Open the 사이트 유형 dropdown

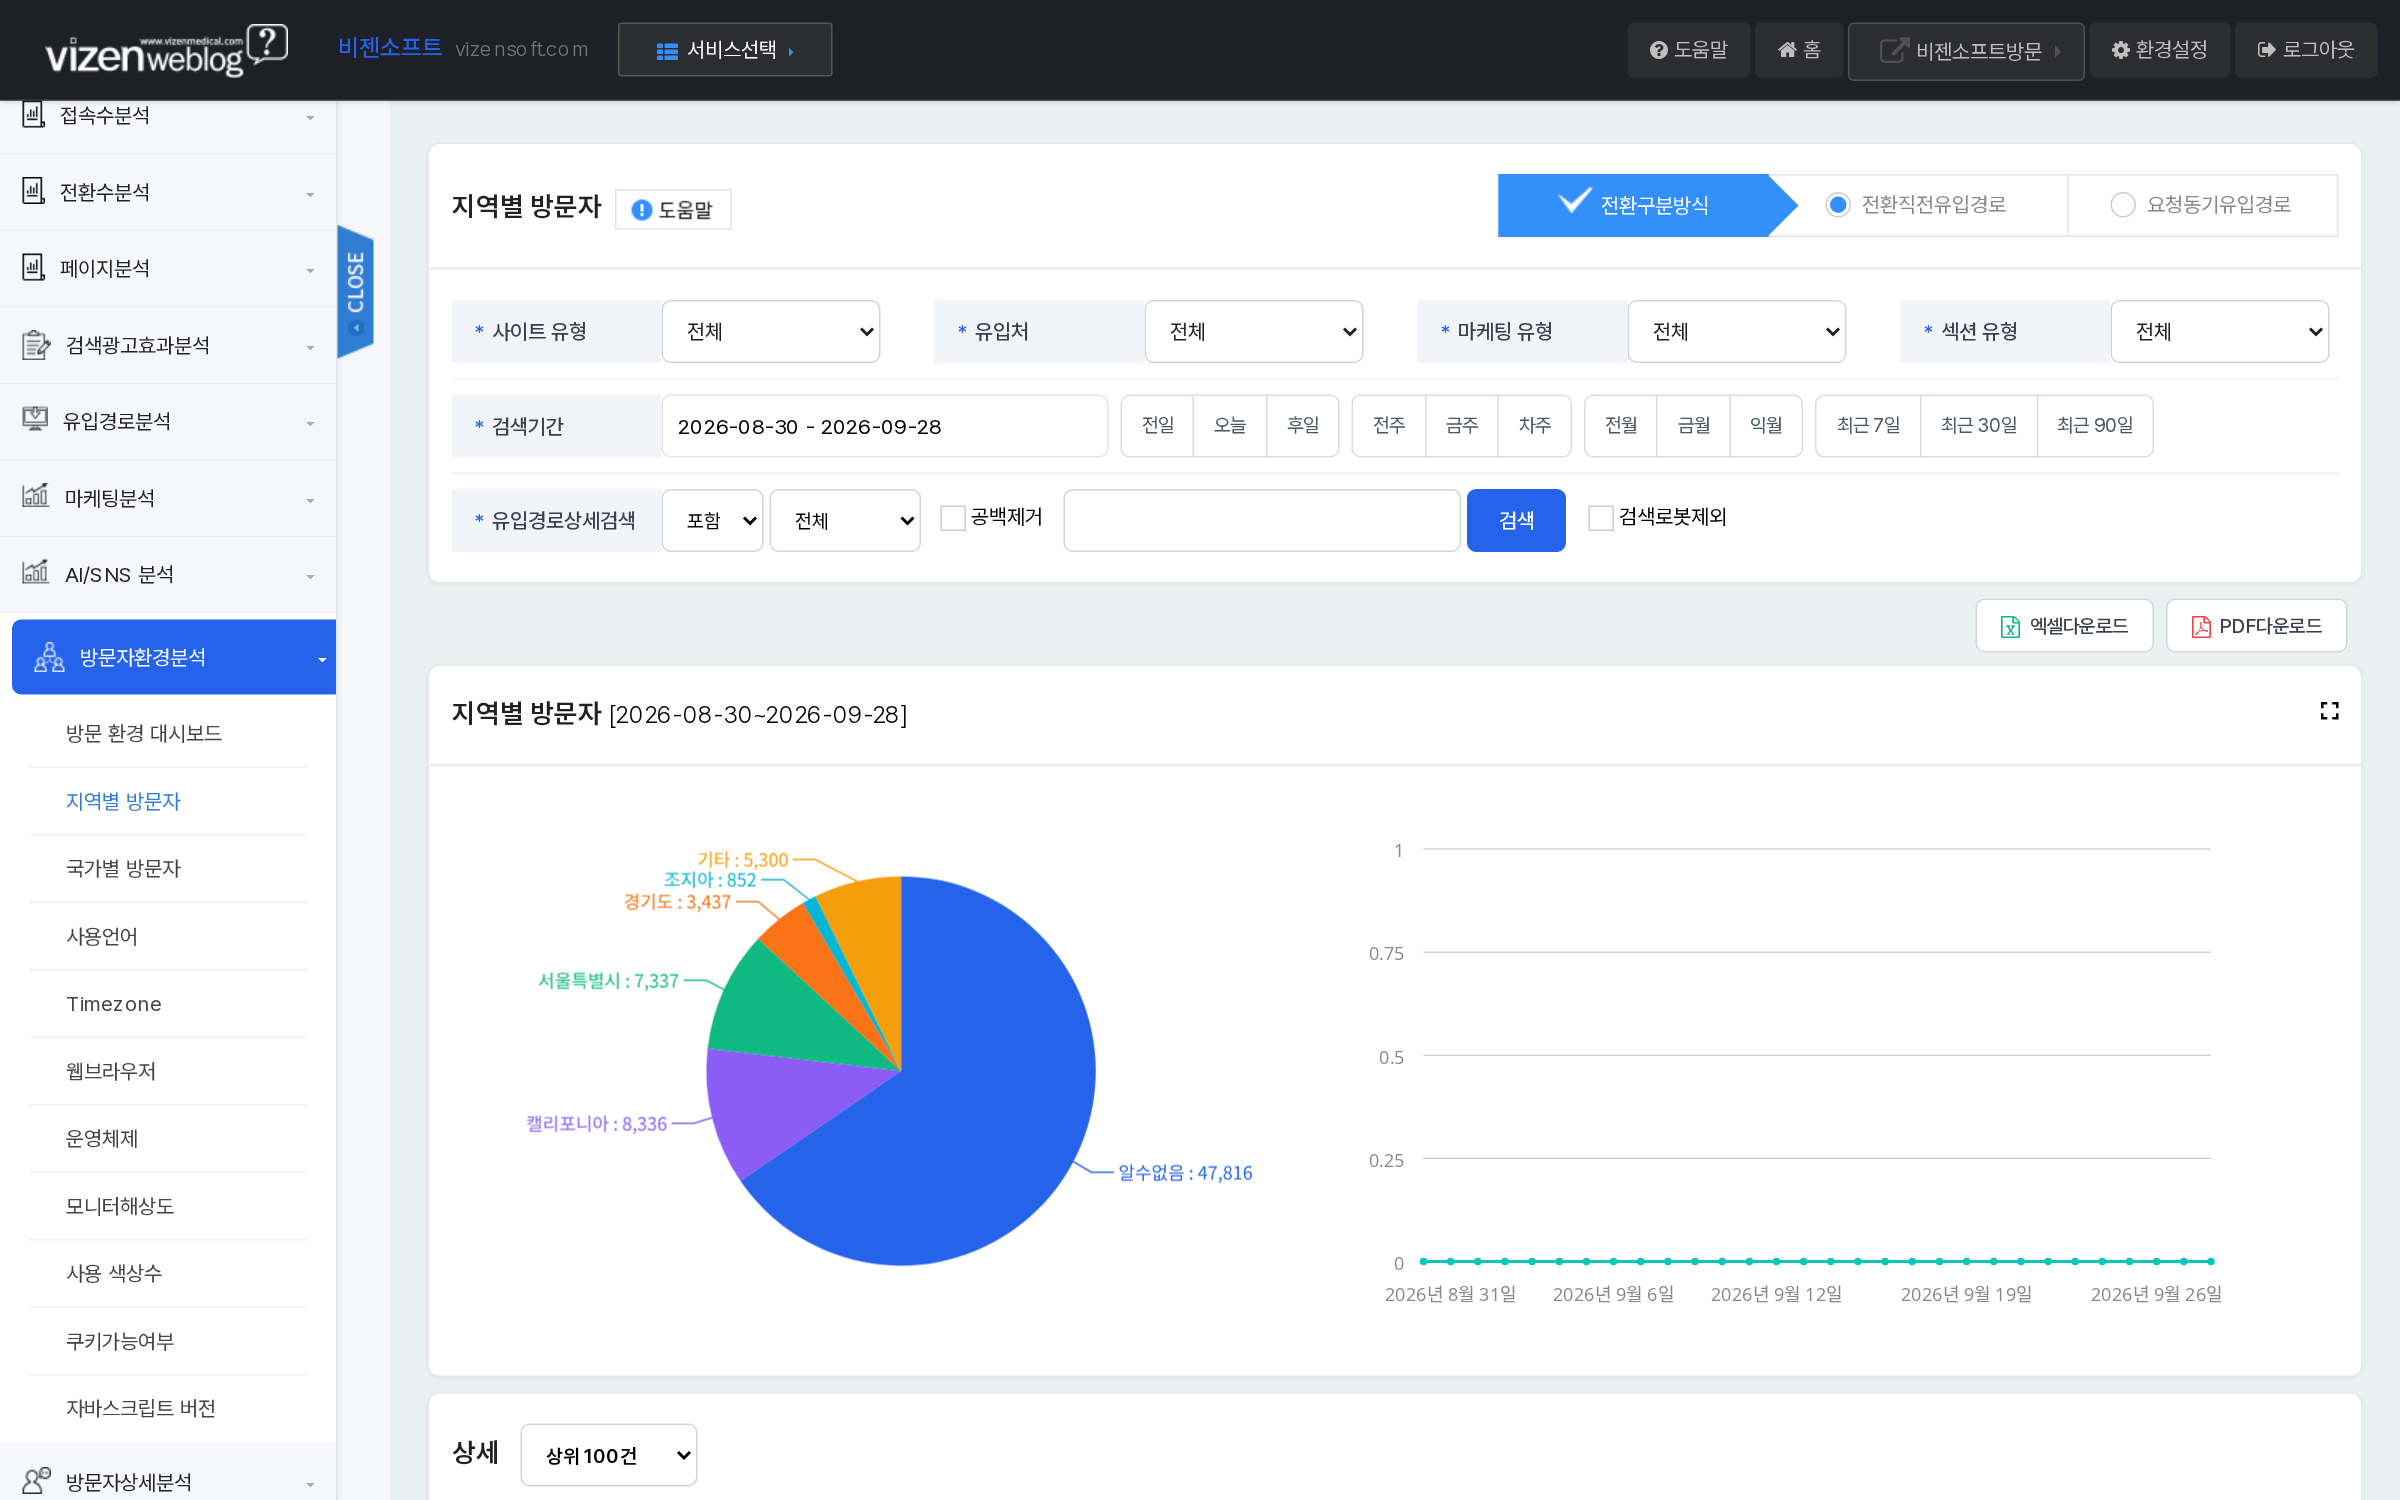[771, 331]
